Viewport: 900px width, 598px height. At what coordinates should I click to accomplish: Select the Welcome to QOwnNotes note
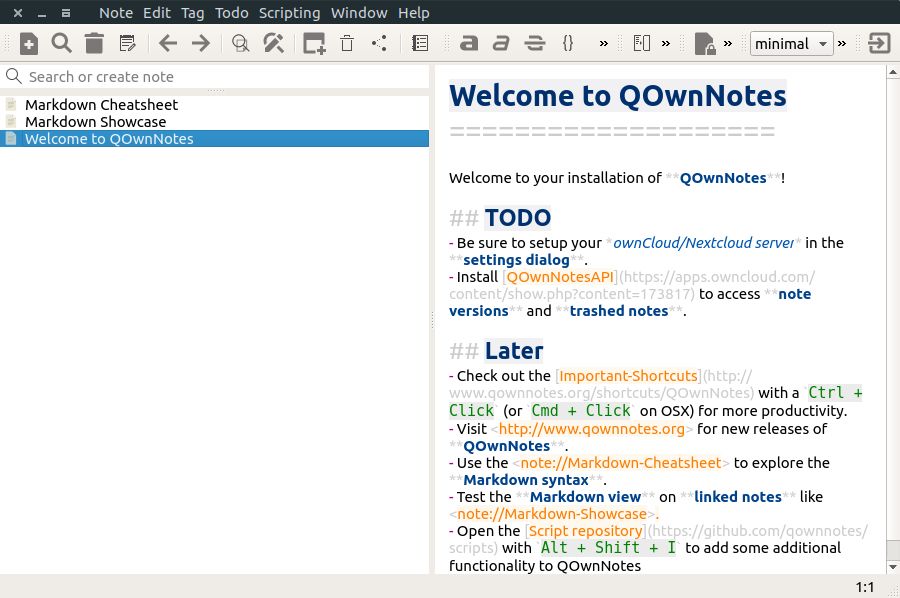[x=215, y=139]
